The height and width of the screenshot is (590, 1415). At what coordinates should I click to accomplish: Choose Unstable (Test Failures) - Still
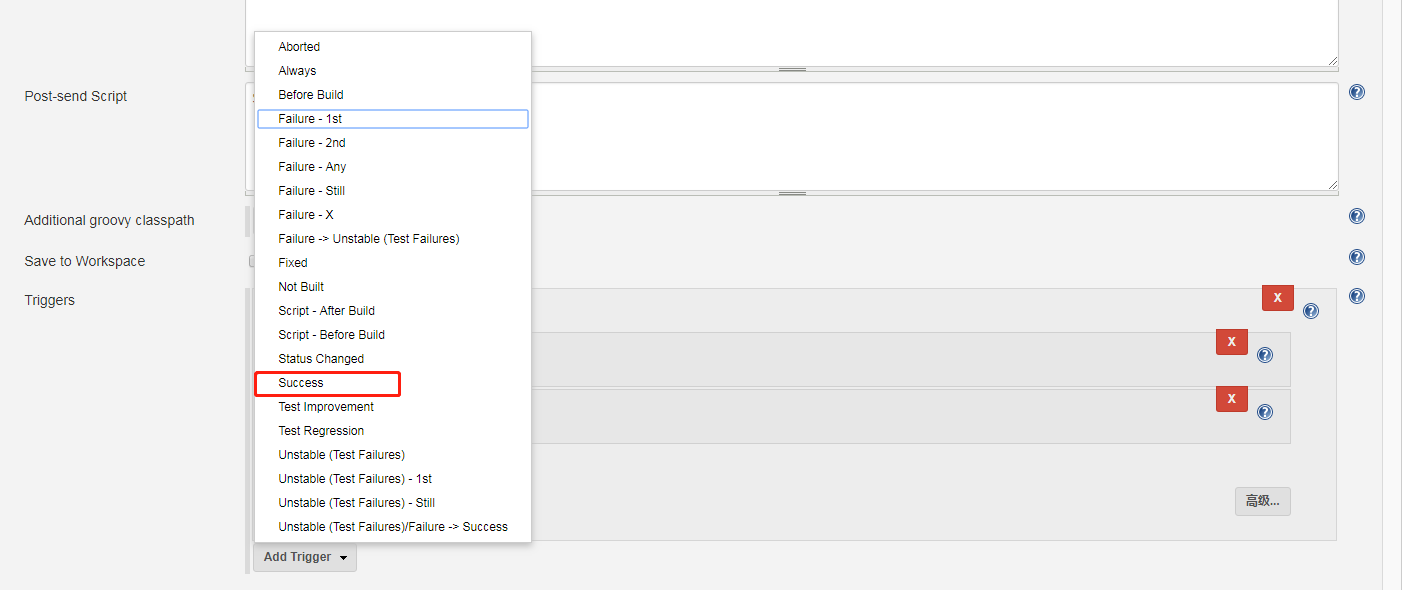pyautogui.click(x=356, y=503)
